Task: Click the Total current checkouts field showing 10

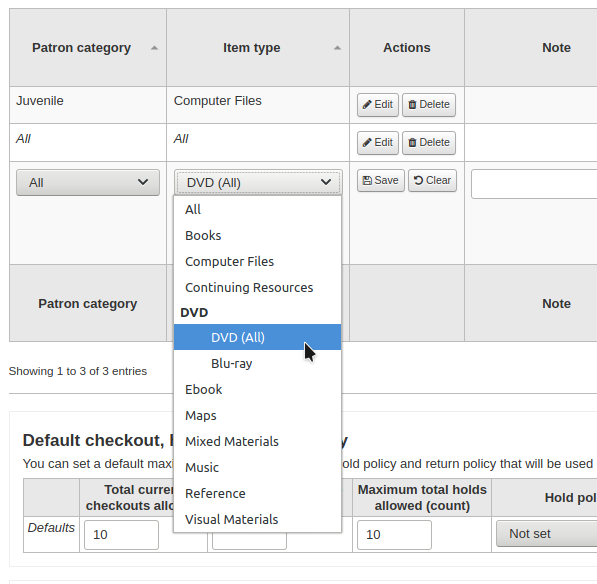Action: click(x=121, y=535)
